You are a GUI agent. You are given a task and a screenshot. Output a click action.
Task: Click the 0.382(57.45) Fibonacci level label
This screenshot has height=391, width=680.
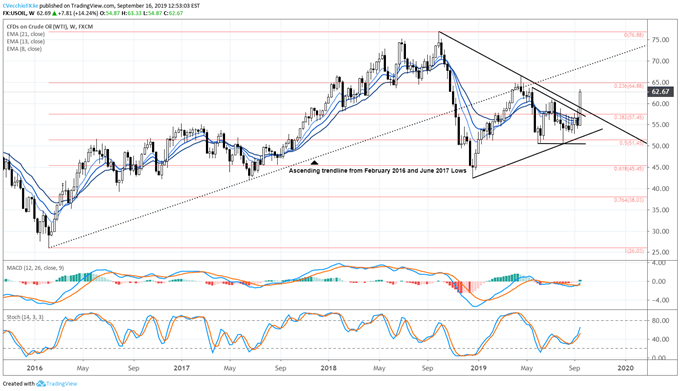[629, 117]
